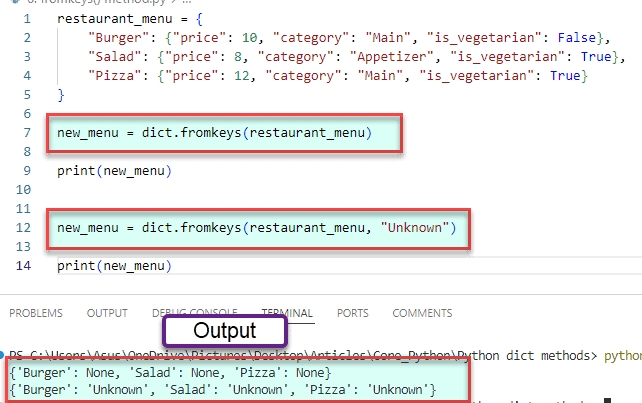
Task: Activate the TERMINAL tab
Action: [x=287, y=313]
